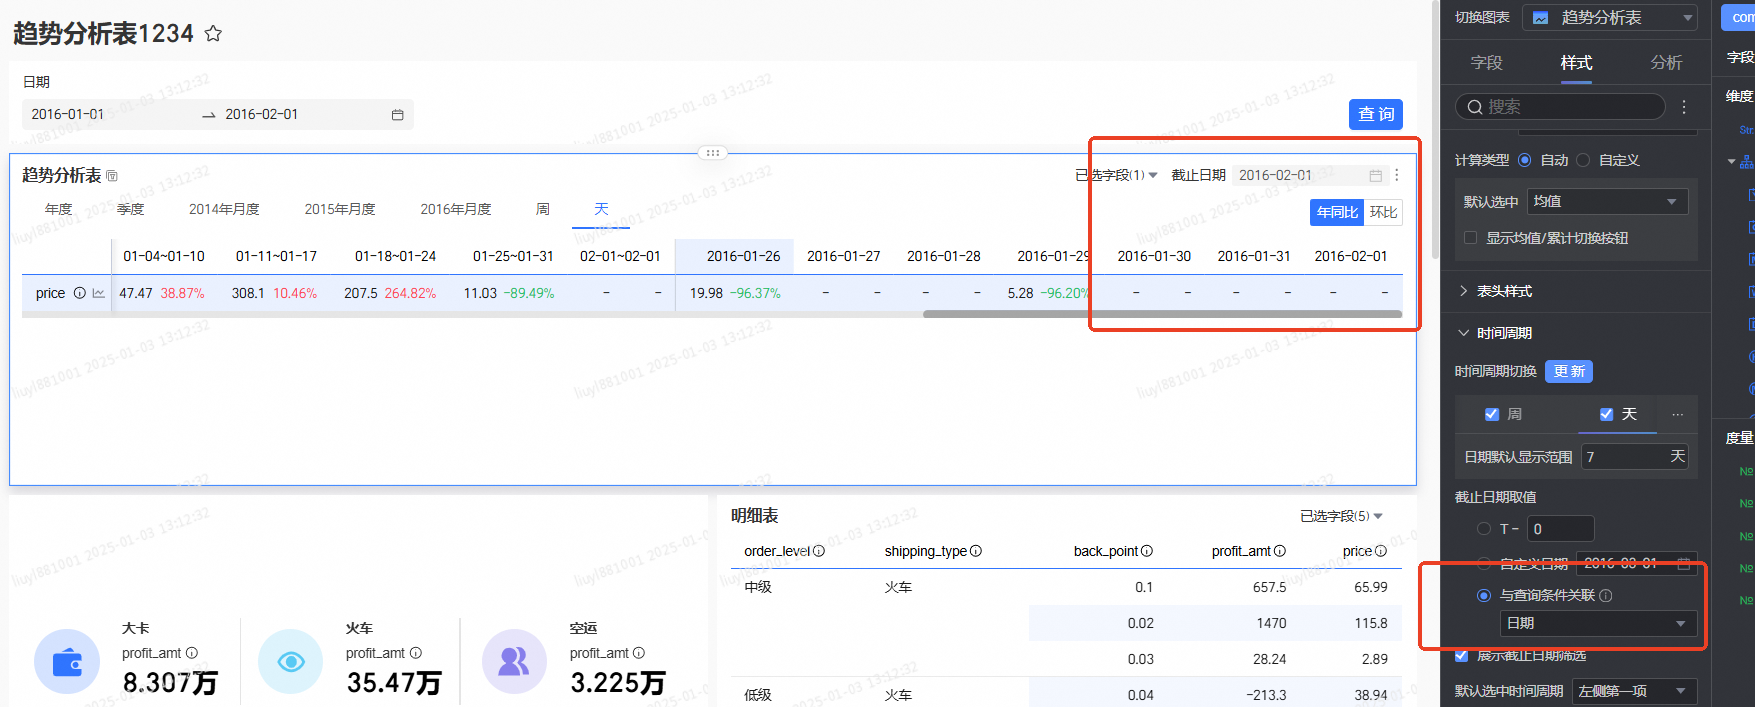1755x707 pixels.
Task: Enable 显示均值/累计切换按钮 checkbox
Action: tap(1470, 238)
